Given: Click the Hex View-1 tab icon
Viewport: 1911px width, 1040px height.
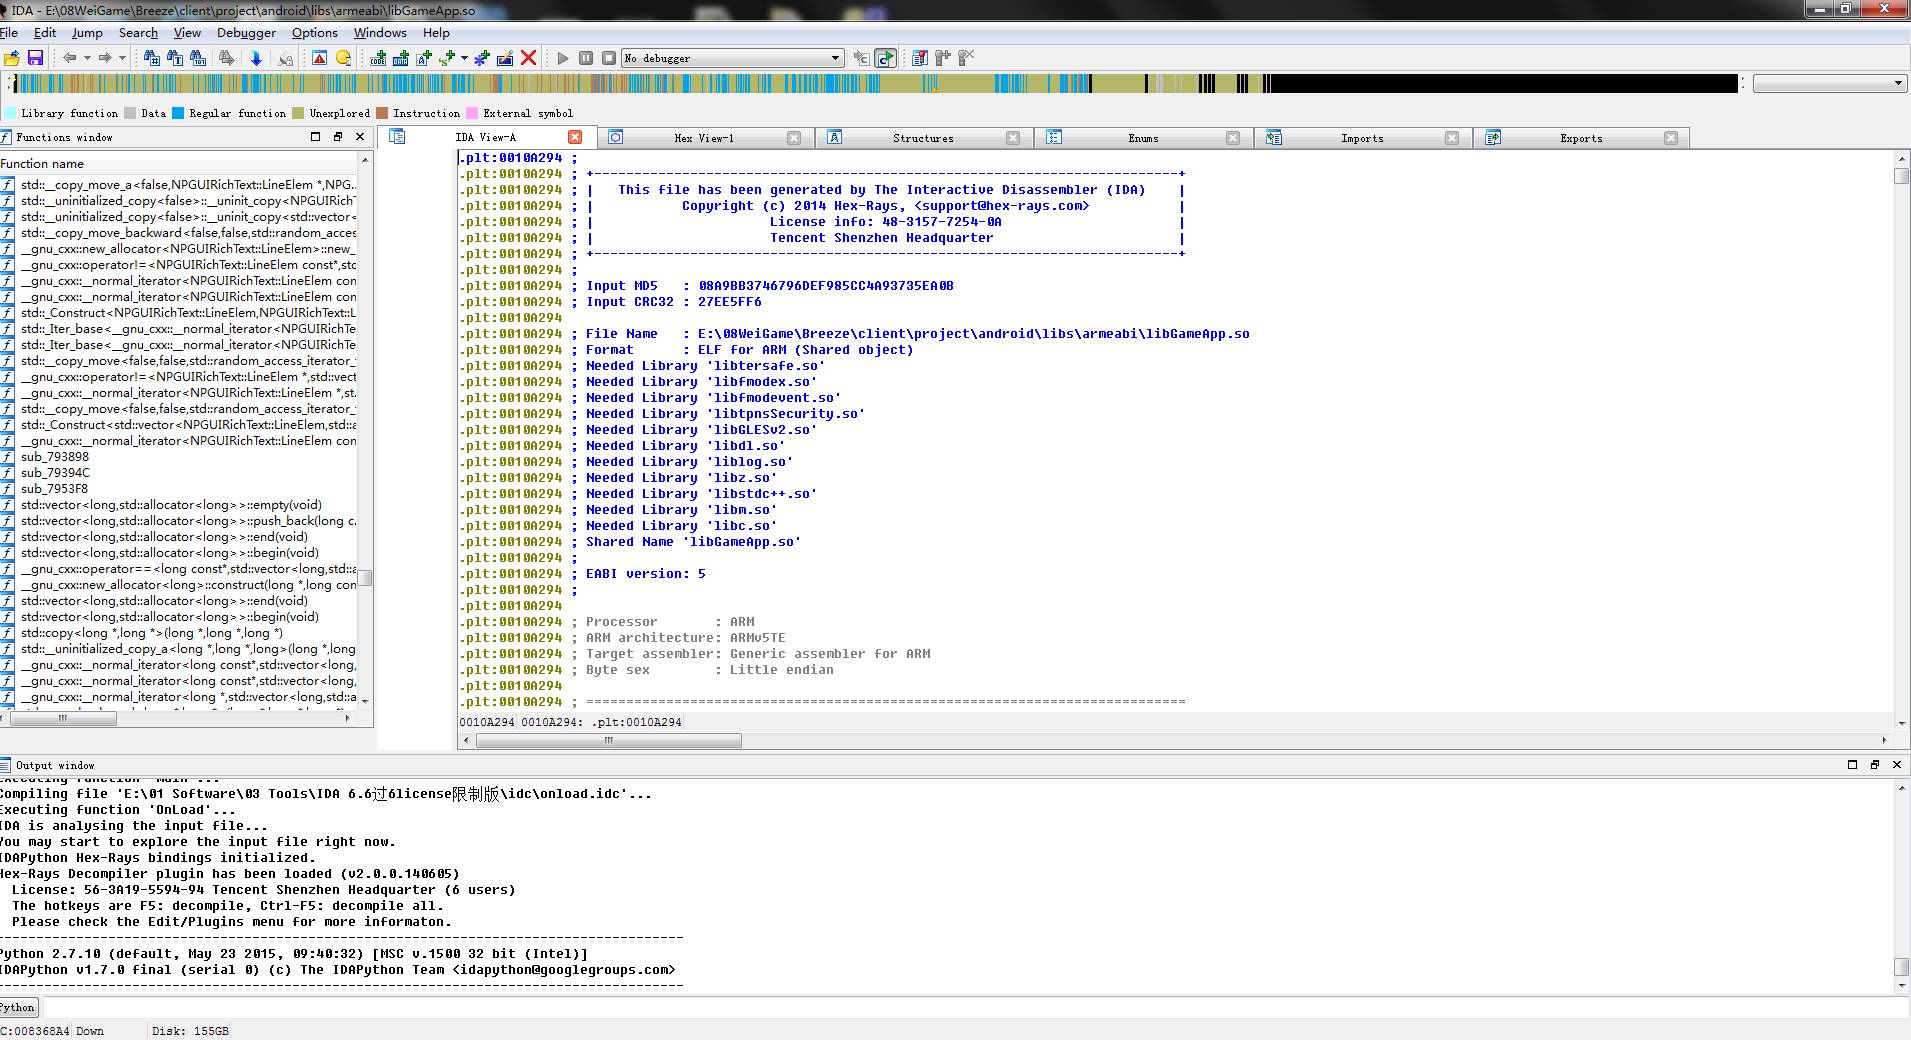Looking at the screenshot, I should (x=616, y=137).
